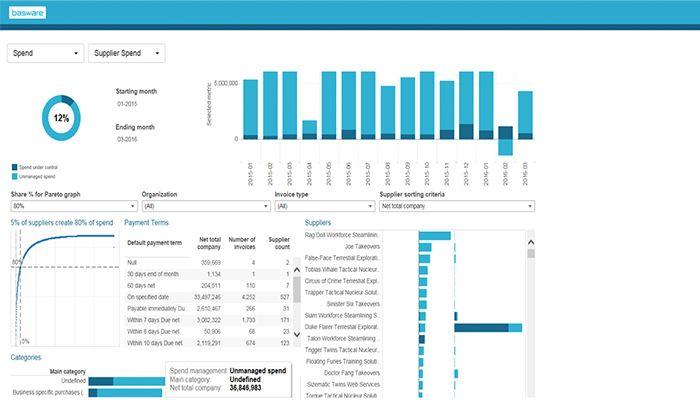The image size is (700, 400).
Task: Click the Undefined category bar
Action: (127, 381)
